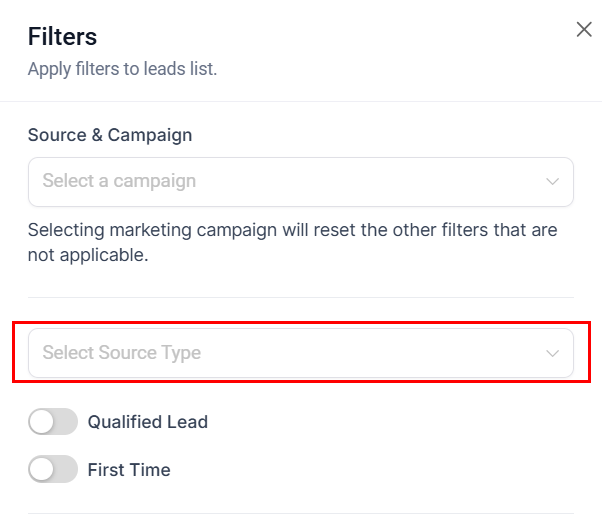Image resolution: width=602 pixels, height=527 pixels.
Task: Click the divider line above Source Type field
Action: coord(300,297)
